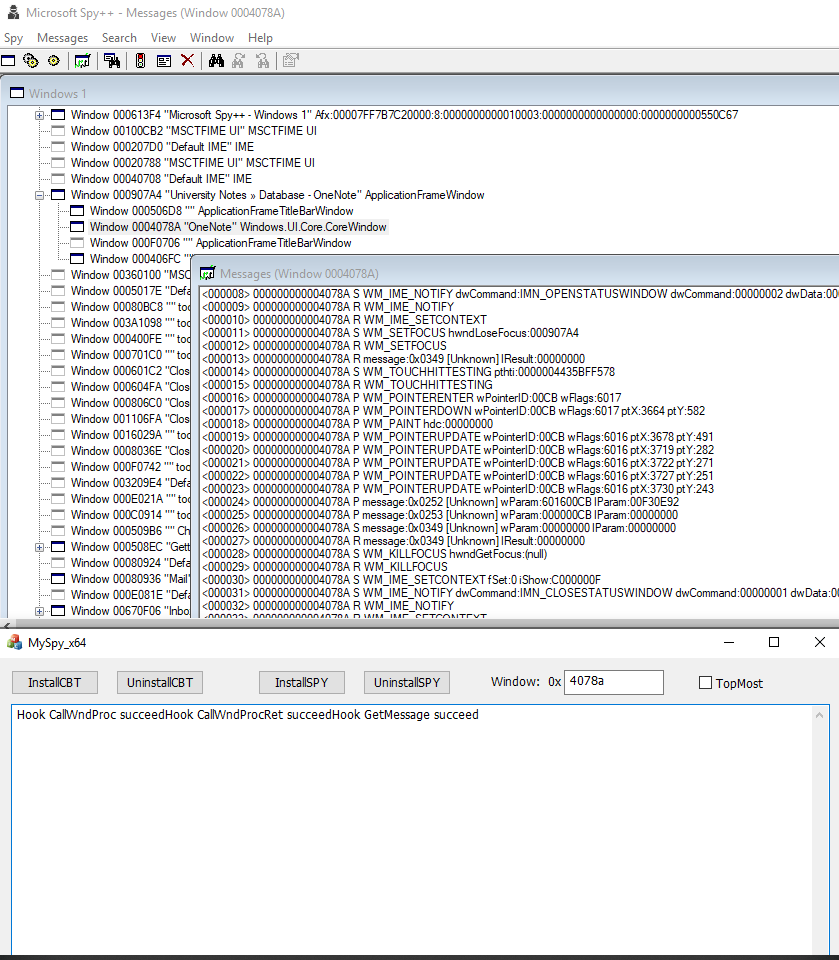The width and height of the screenshot is (839, 960).
Task: Open the Properties toolbar icon
Action: (291, 61)
